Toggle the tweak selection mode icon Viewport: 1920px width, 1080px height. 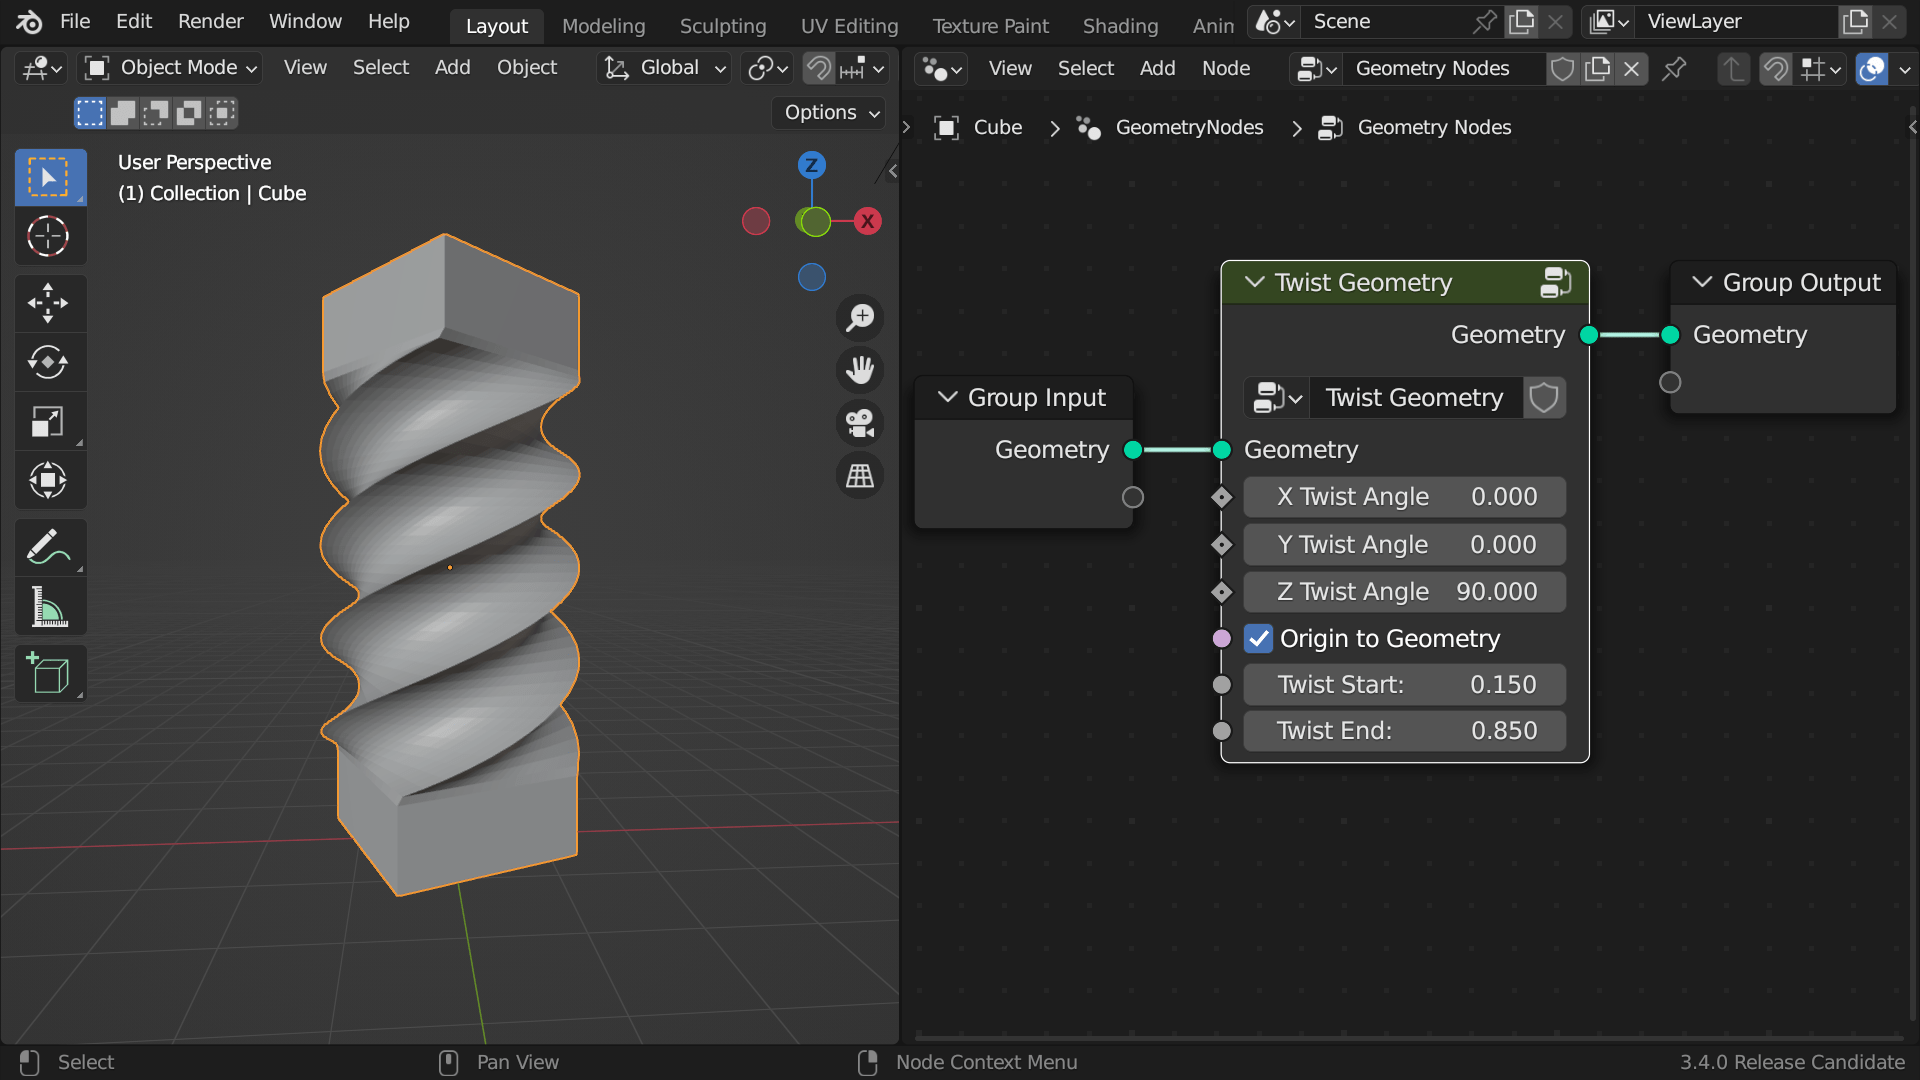[x=88, y=113]
